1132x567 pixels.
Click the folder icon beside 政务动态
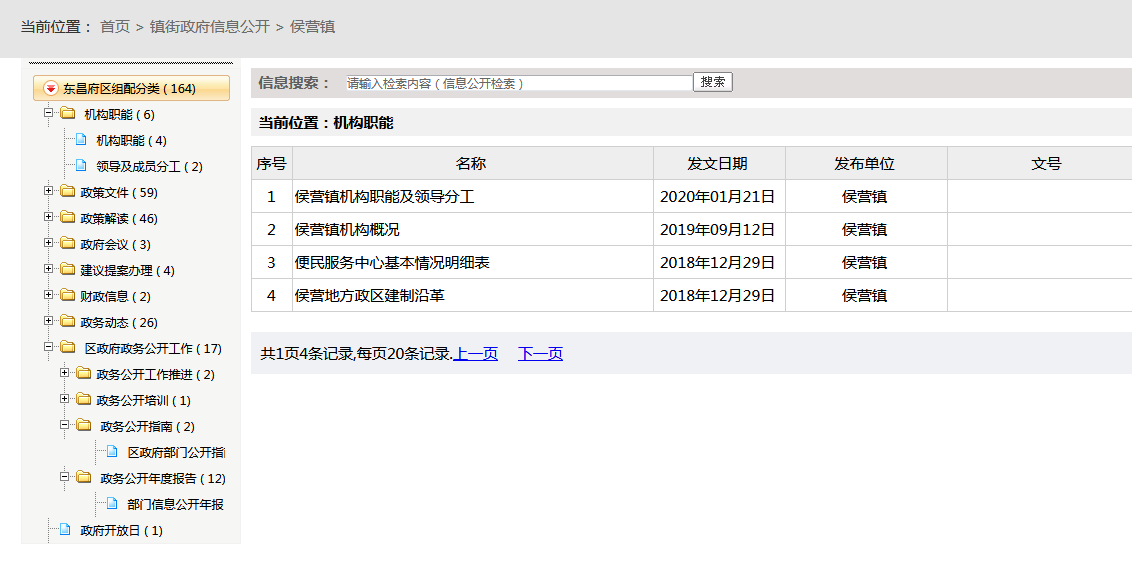pos(67,322)
